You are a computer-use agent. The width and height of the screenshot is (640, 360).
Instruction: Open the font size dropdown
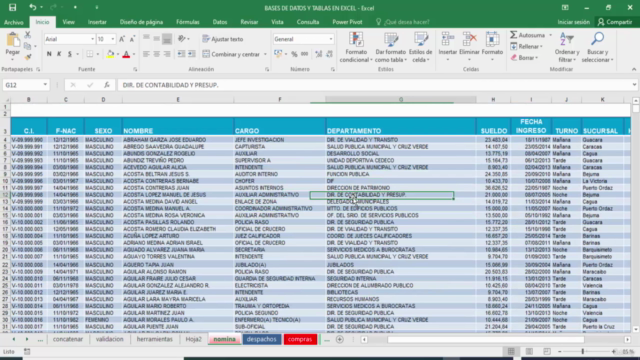[113, 39]
